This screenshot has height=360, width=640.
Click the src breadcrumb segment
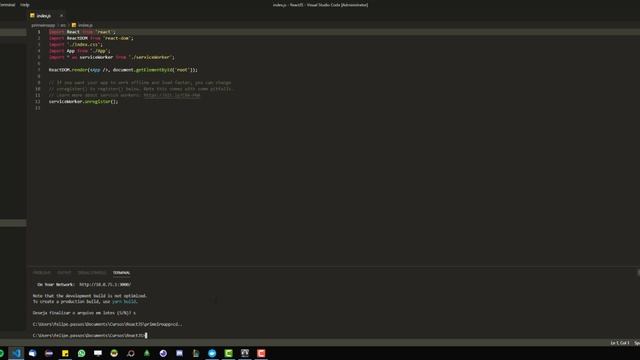point(63,25)
